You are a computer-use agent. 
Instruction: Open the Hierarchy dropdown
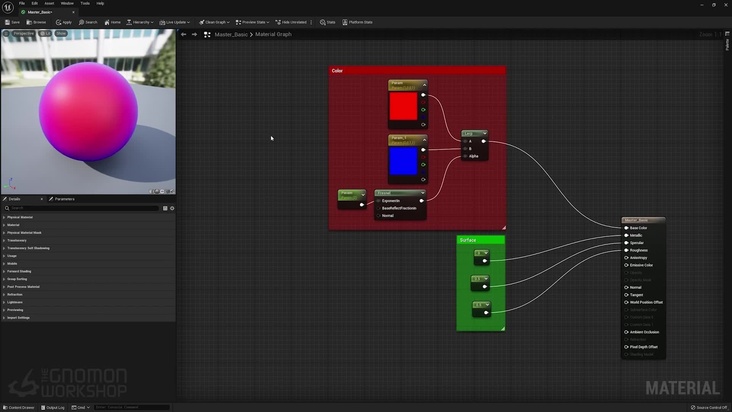coord(140,22)
